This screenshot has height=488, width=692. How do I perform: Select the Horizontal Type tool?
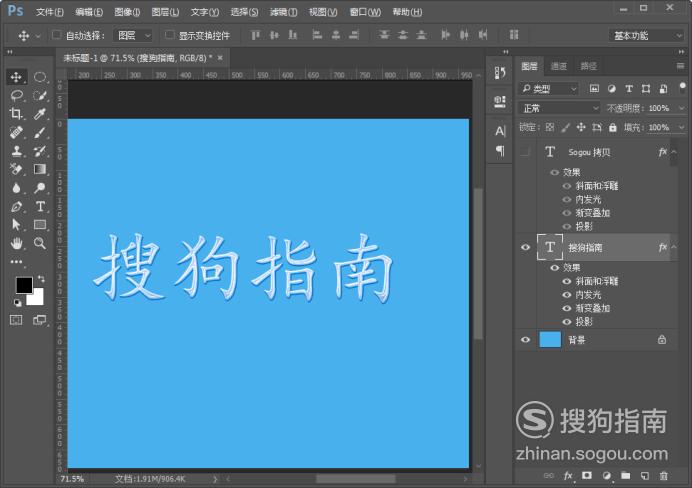[x=40, y=206]
